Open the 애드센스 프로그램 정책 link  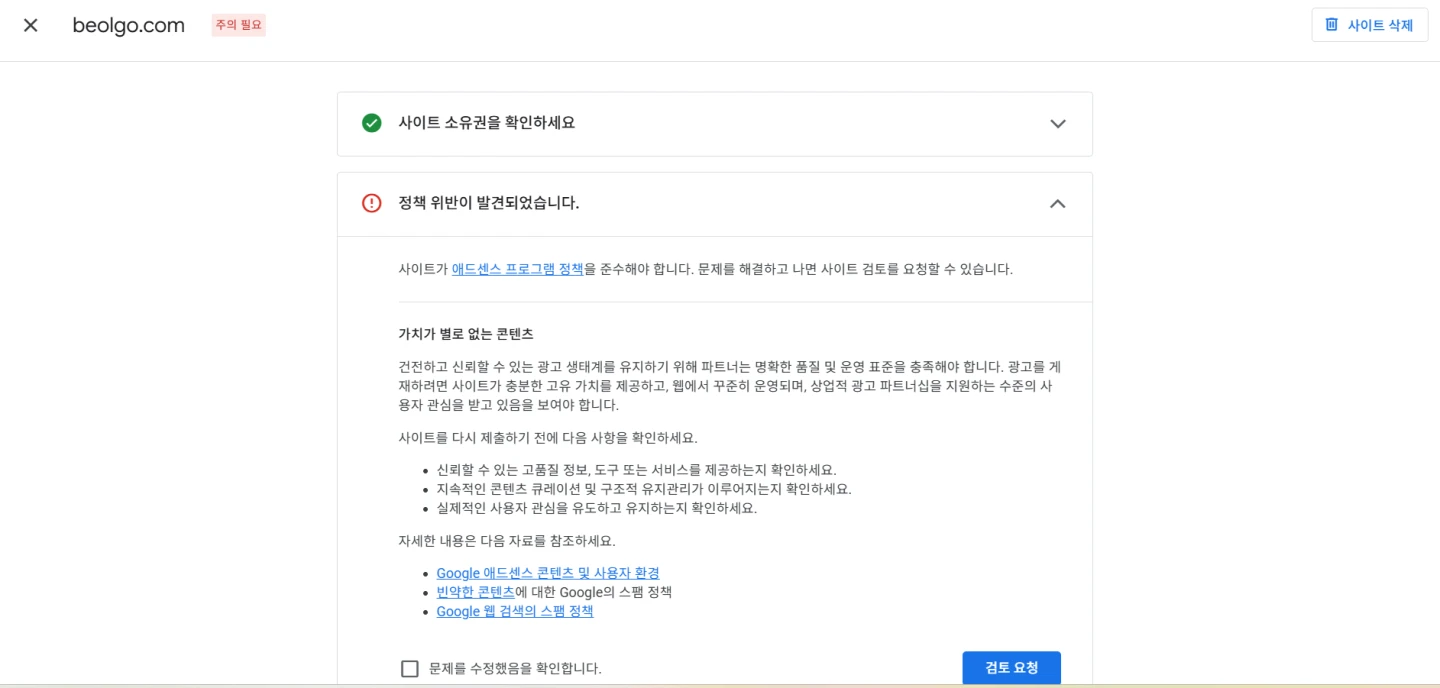point(518,269)
